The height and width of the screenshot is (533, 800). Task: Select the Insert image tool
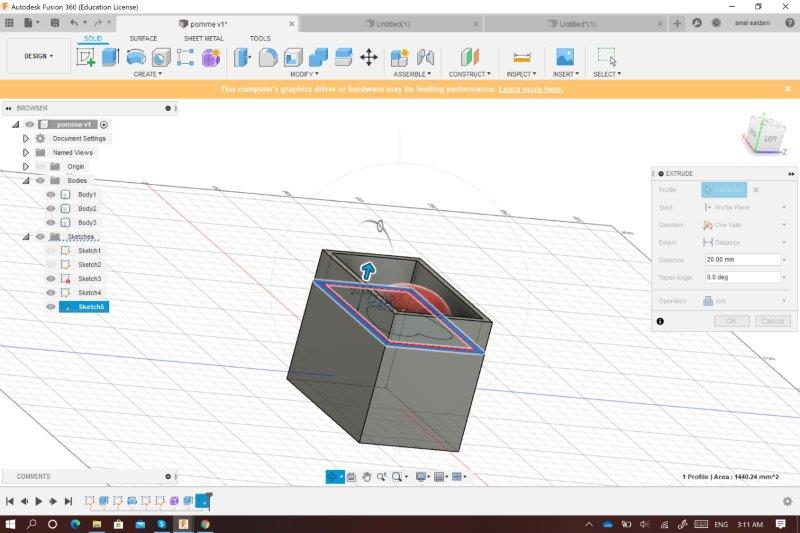click(x=565, y=57)
